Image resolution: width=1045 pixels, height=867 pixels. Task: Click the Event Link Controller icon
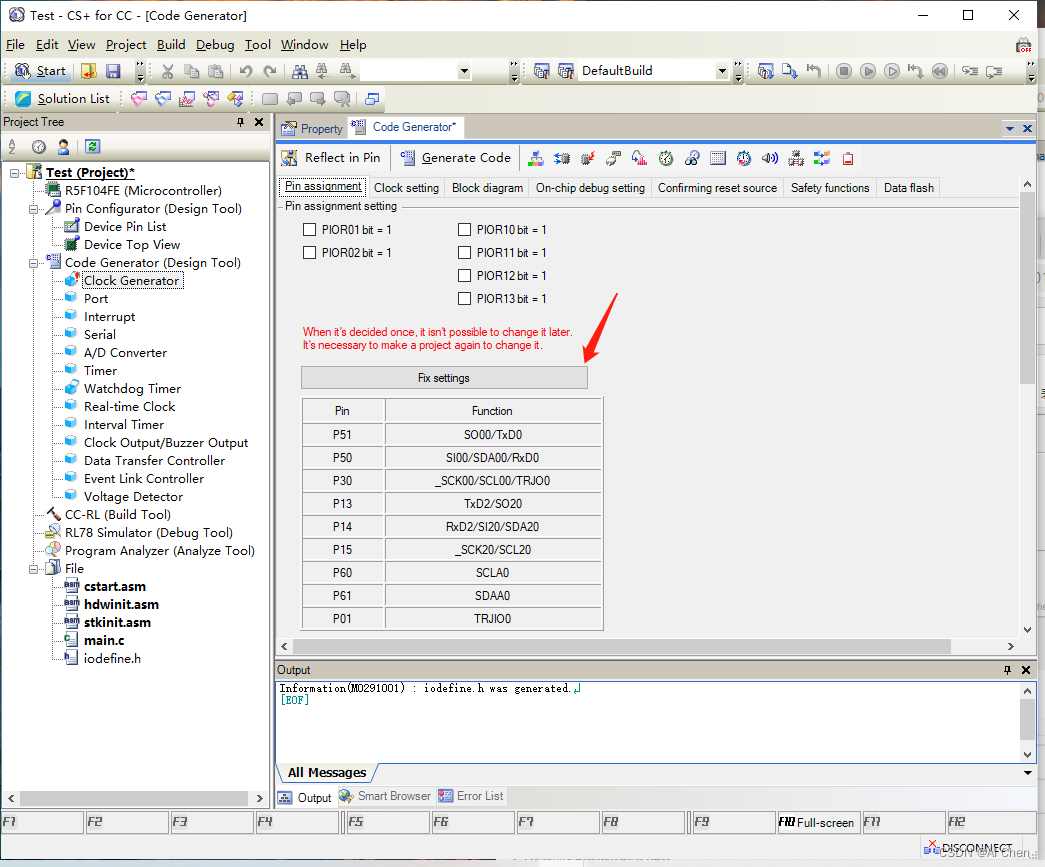822,158
